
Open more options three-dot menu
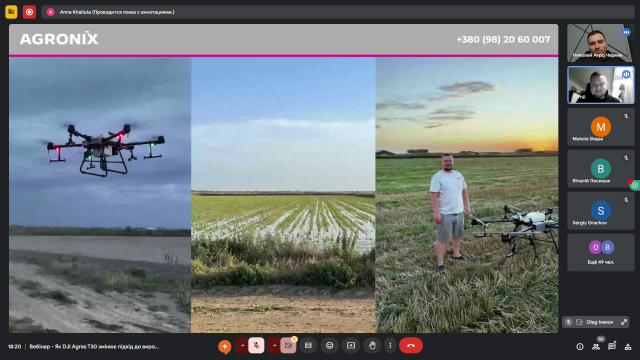click(x=390, y=346)
